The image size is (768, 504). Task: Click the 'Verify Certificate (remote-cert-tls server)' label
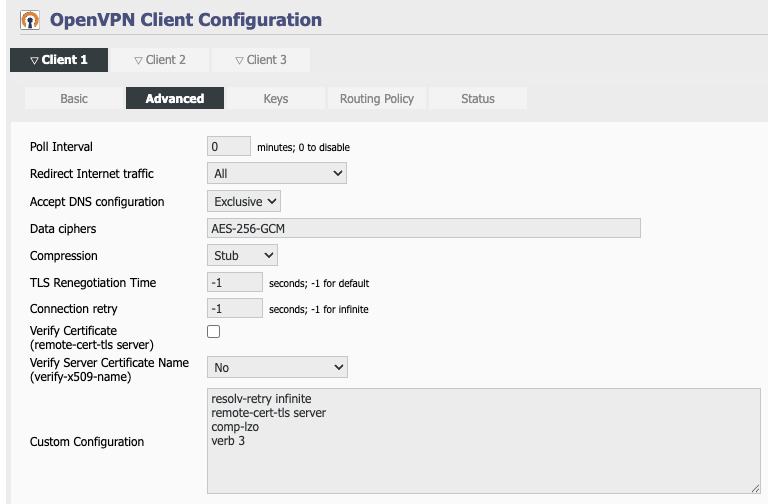click(x=92, y=337)
